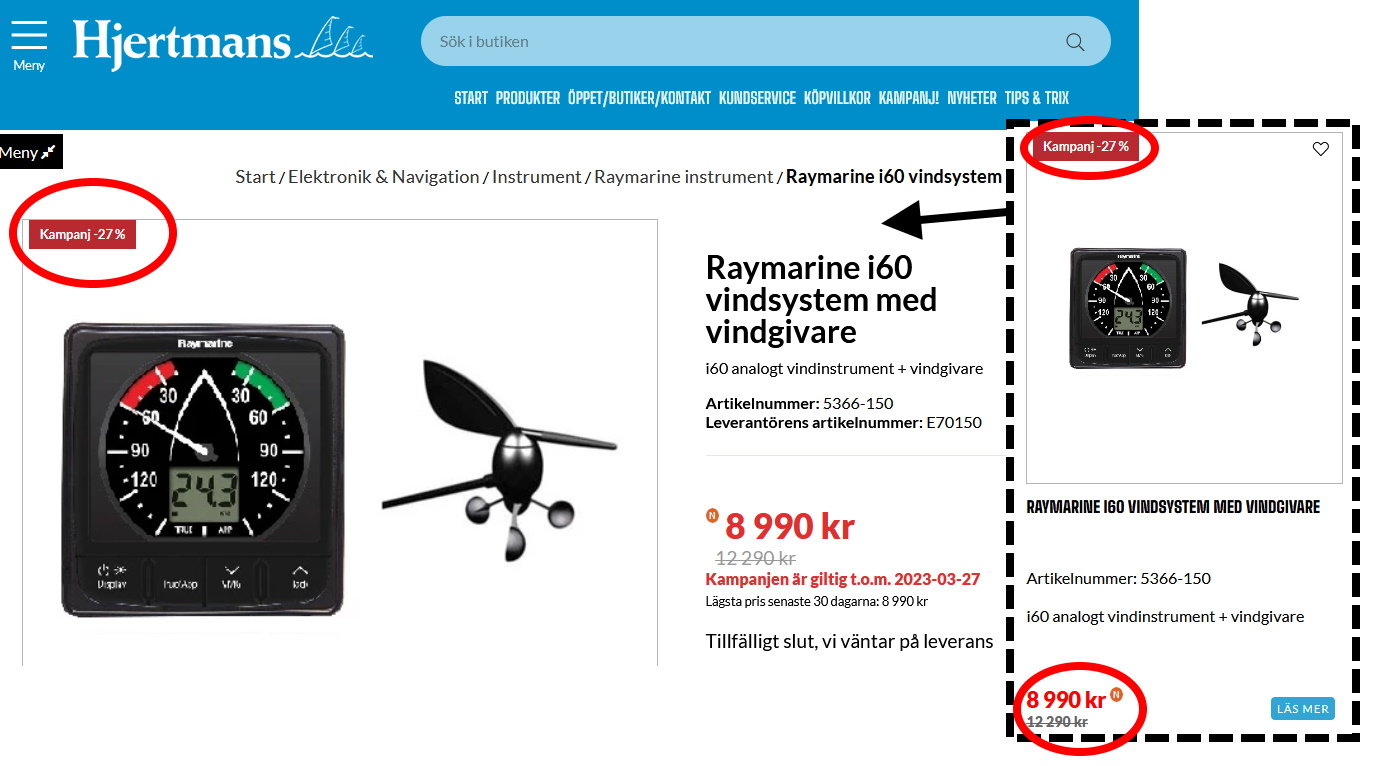
Task: Collapse the black Meny arrows button
Action: [30, 152]
